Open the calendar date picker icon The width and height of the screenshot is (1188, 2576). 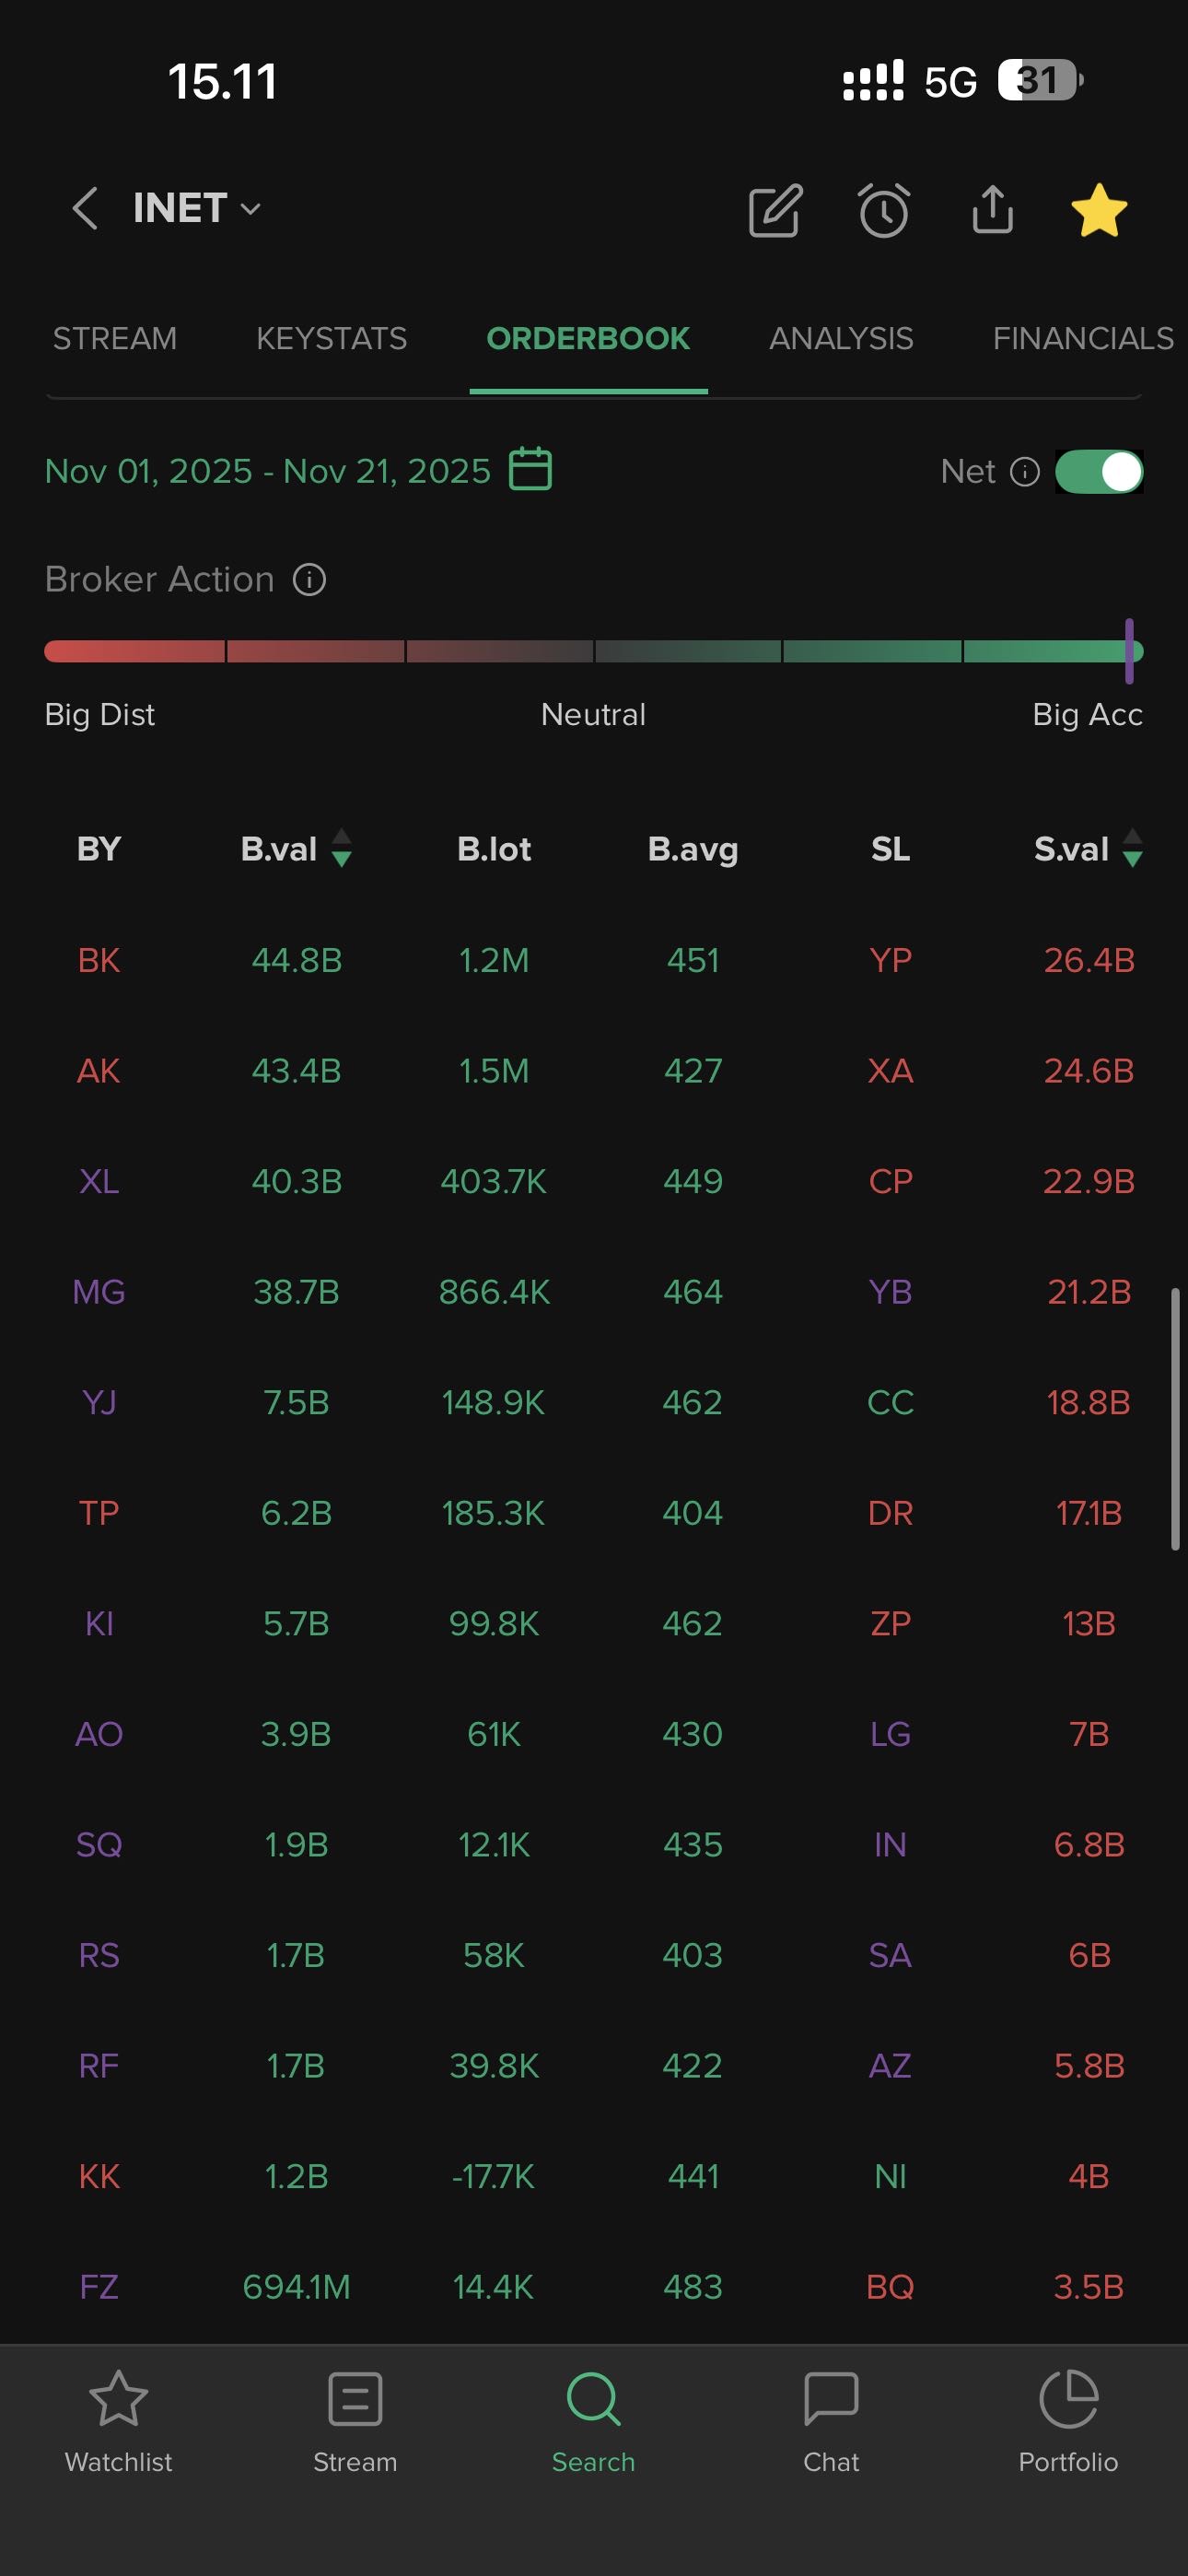click(530, 469)
